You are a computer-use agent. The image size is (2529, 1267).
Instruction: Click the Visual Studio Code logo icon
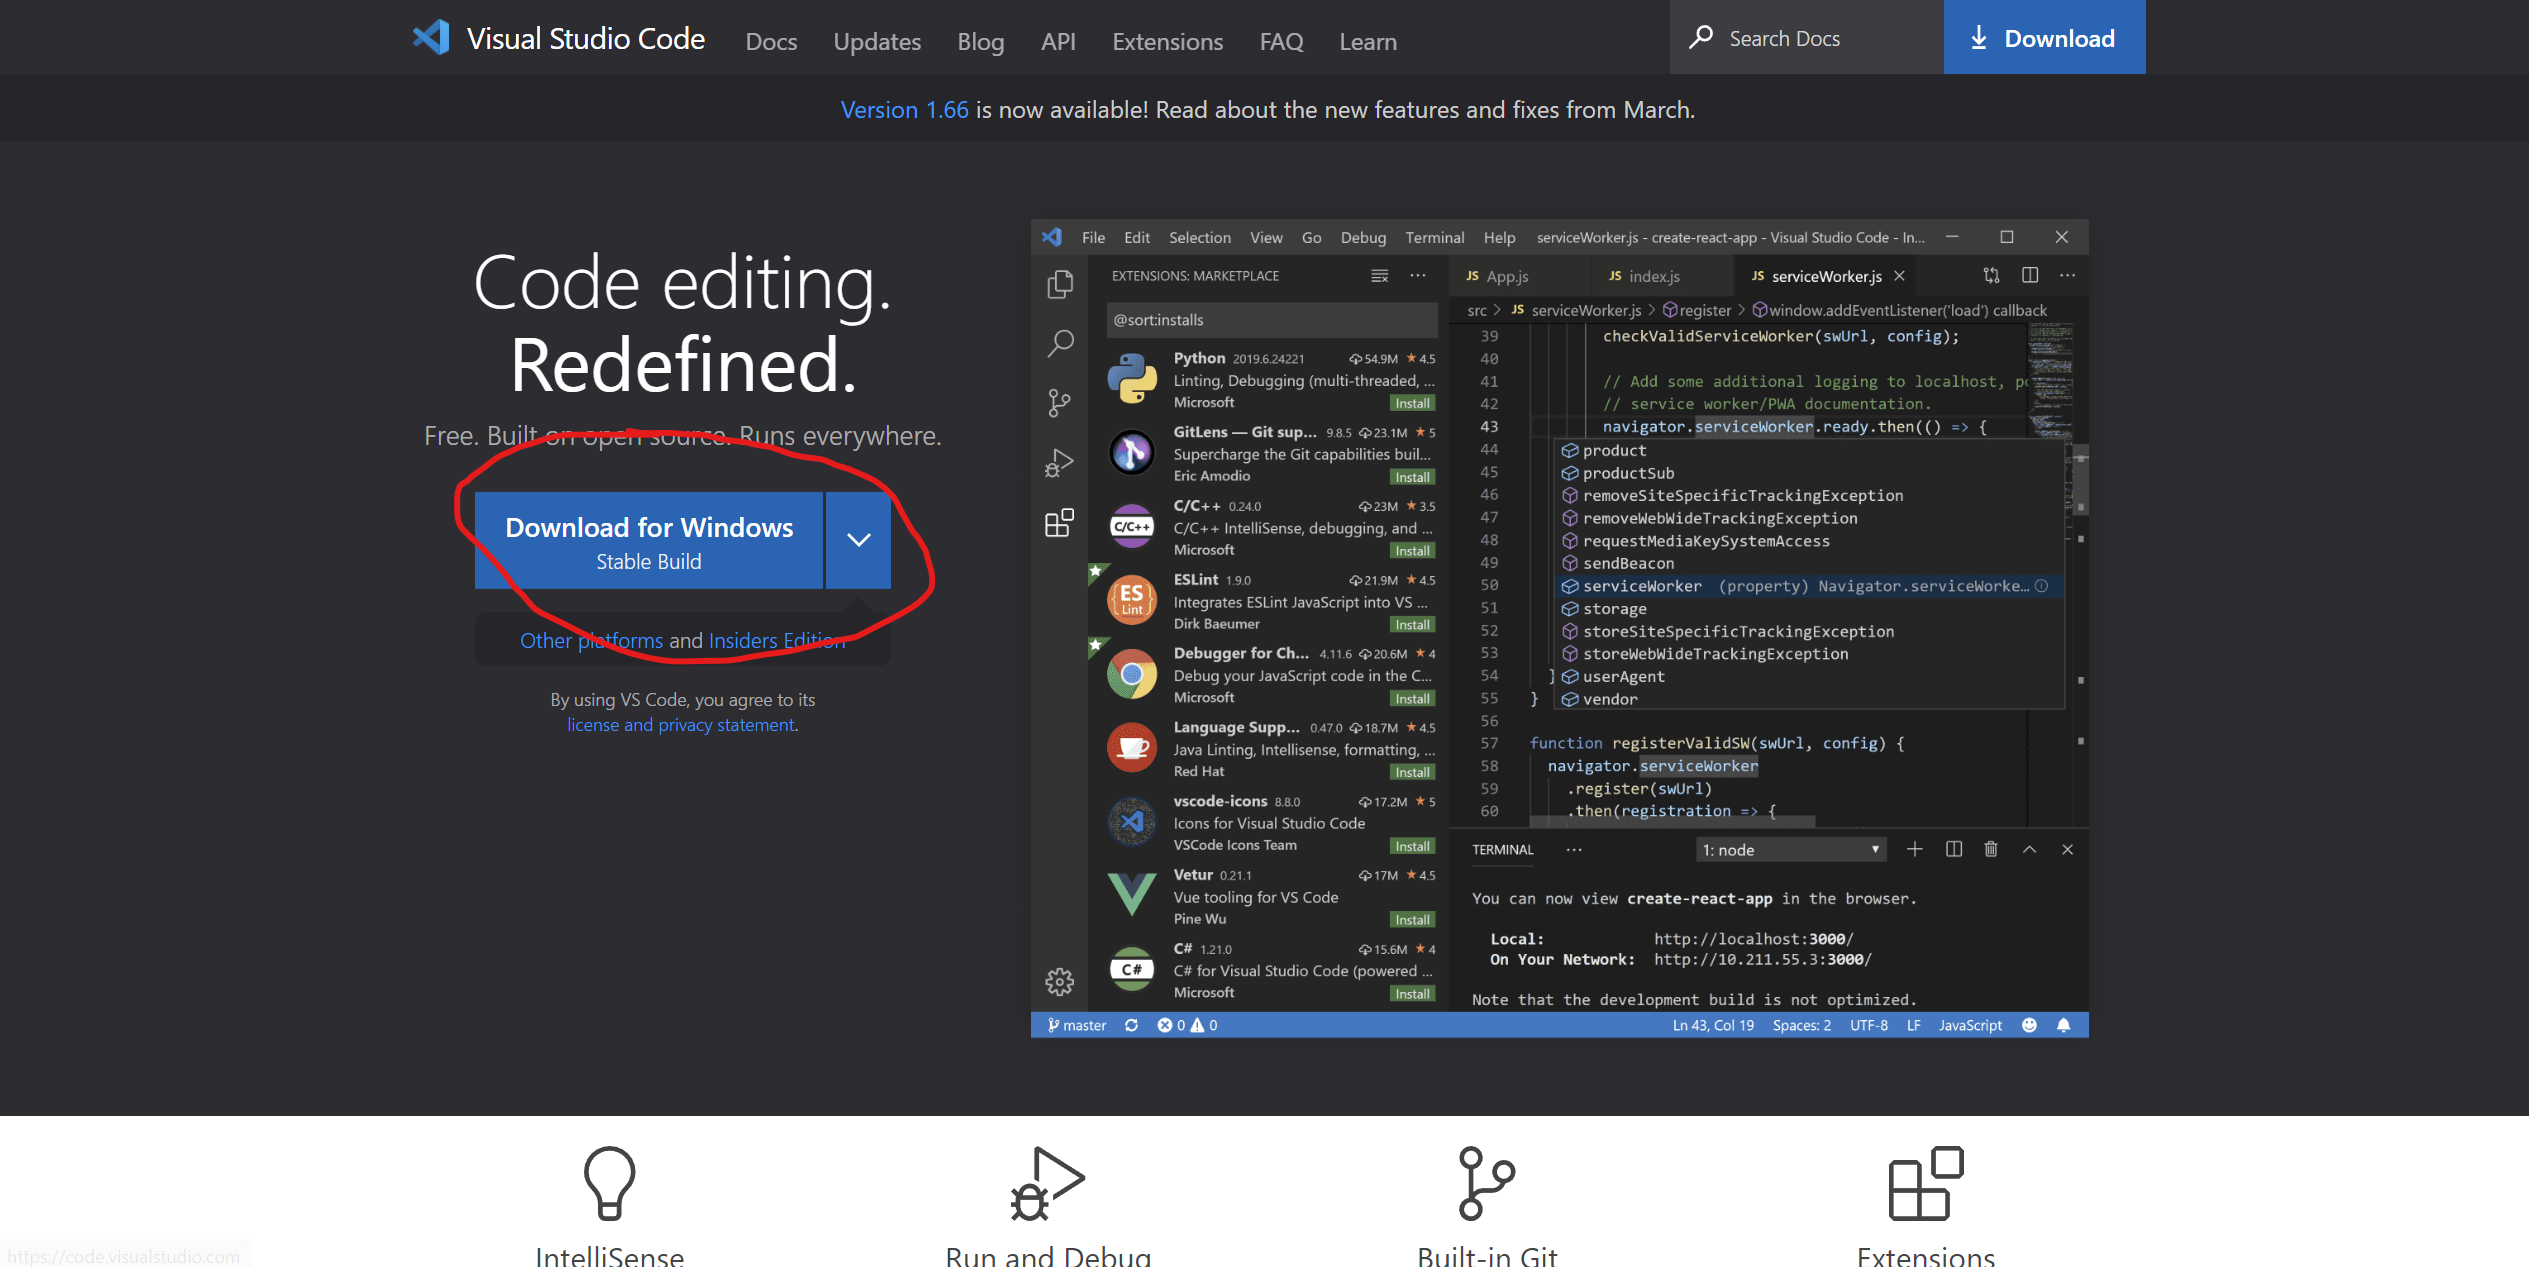(x=431, y=38)
